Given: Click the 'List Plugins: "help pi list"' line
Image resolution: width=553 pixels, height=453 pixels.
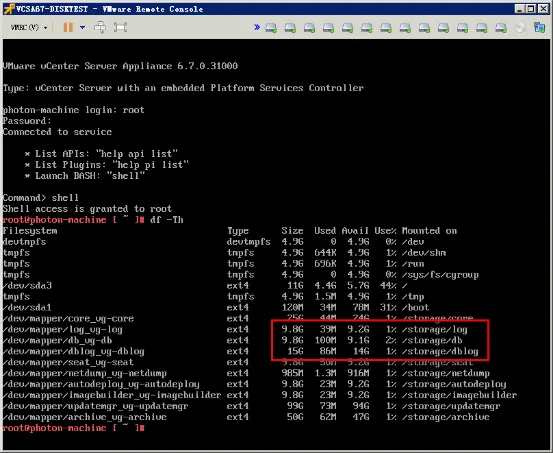Looking at the screenshot, I should [x=107, y=165].
